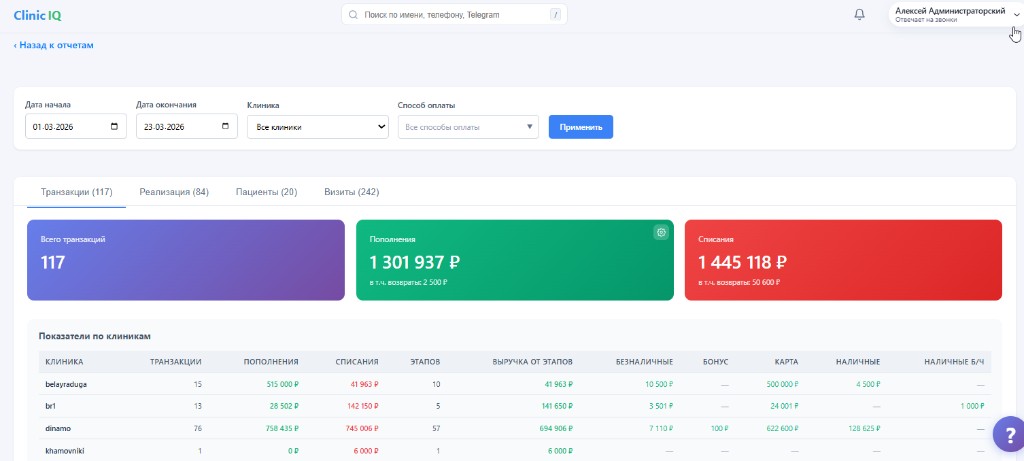This screenshot has height=461, width=1024.
Task: Open calendar picker for Дата окончания
Action: click(x=225, y=127)
